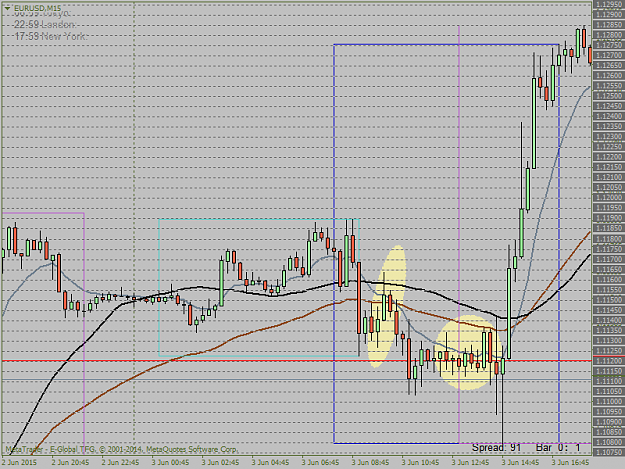Click the 1.12100 price label

tap(609, 177)
